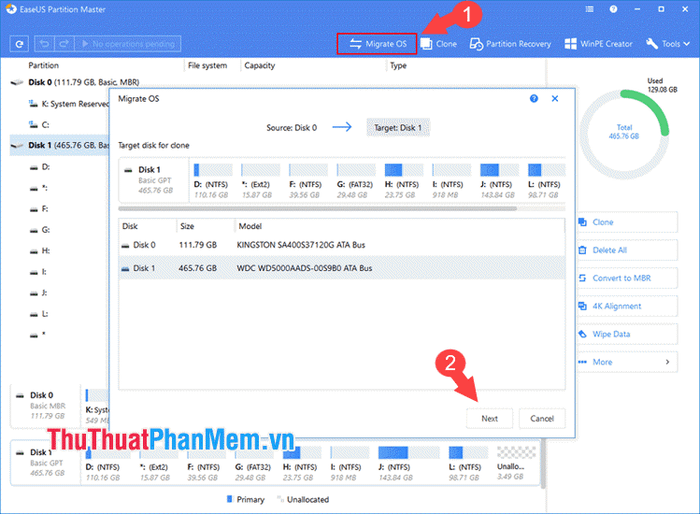Expand the Tools dropdown menu
Viewport: 700px width, 514px height.
(x=668, y=44)
